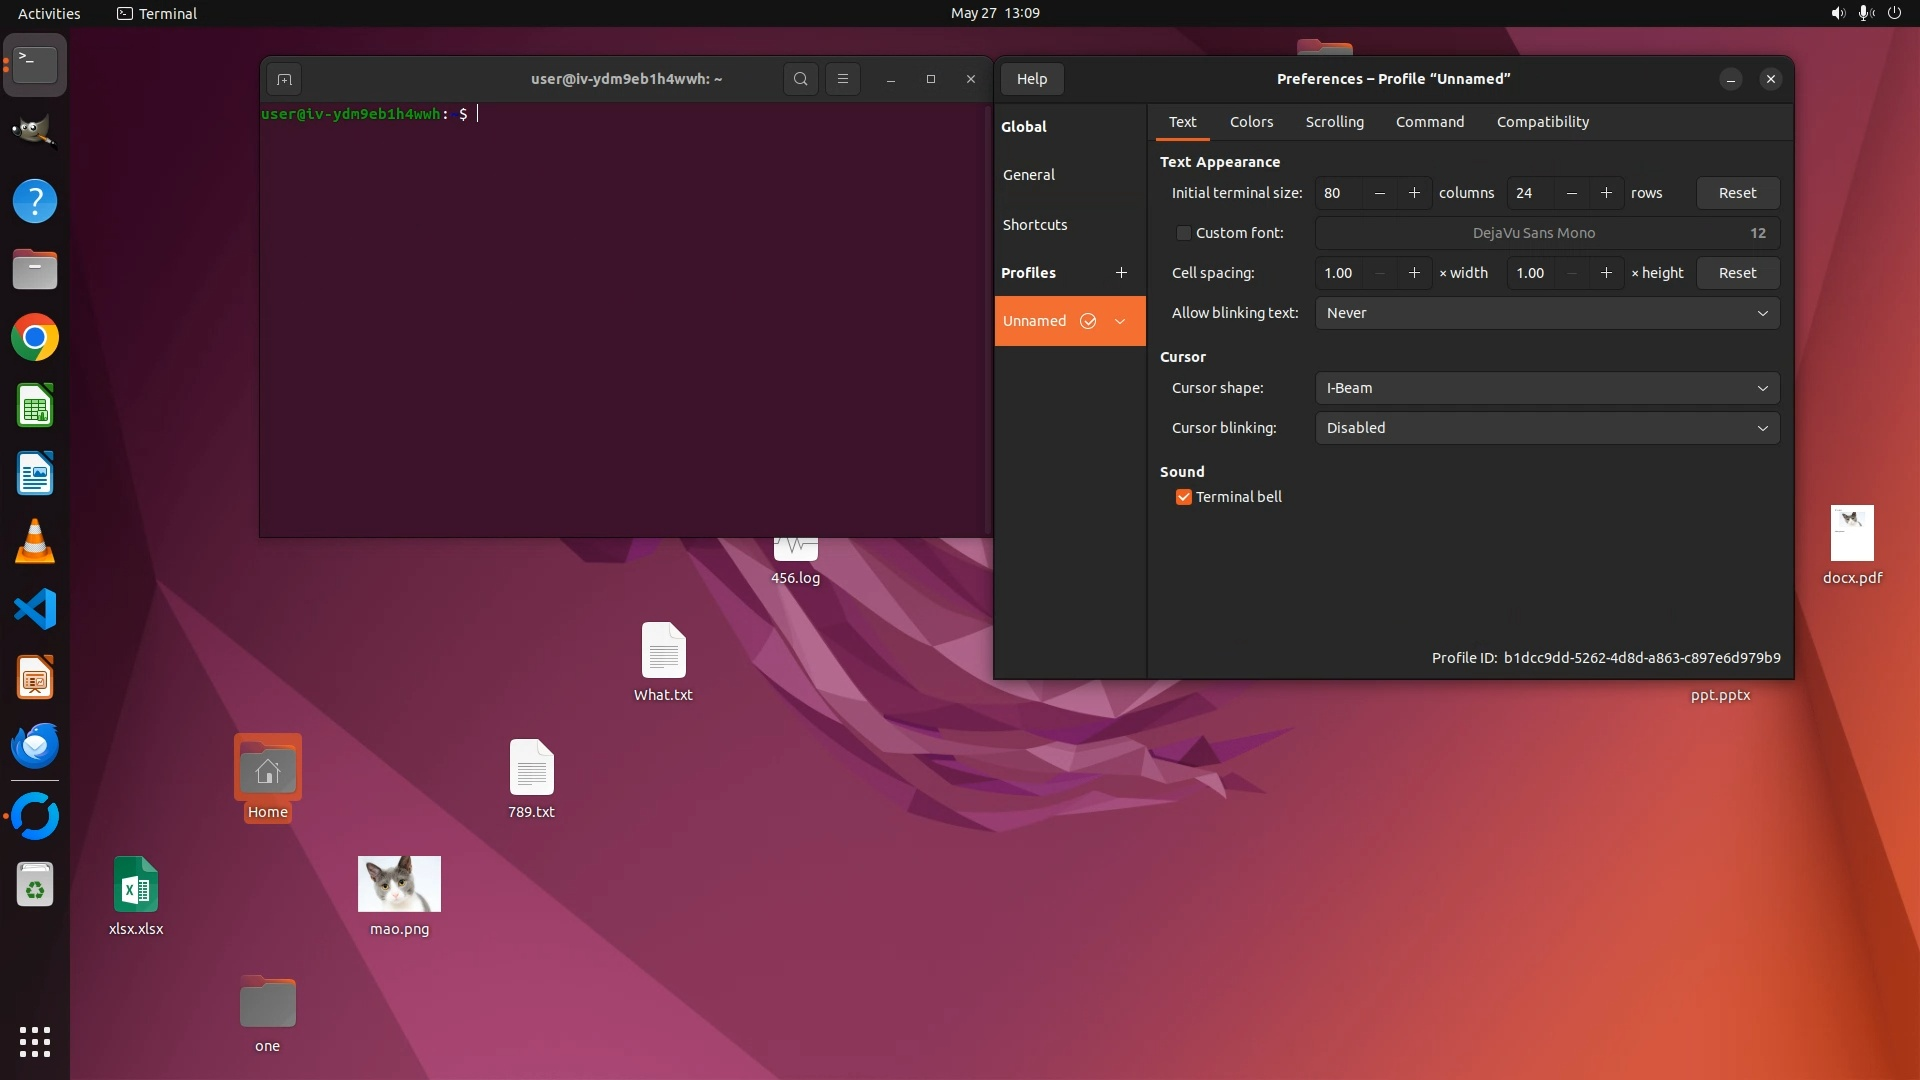Open the terminal hamburger menu

click(x=842, y=79)
